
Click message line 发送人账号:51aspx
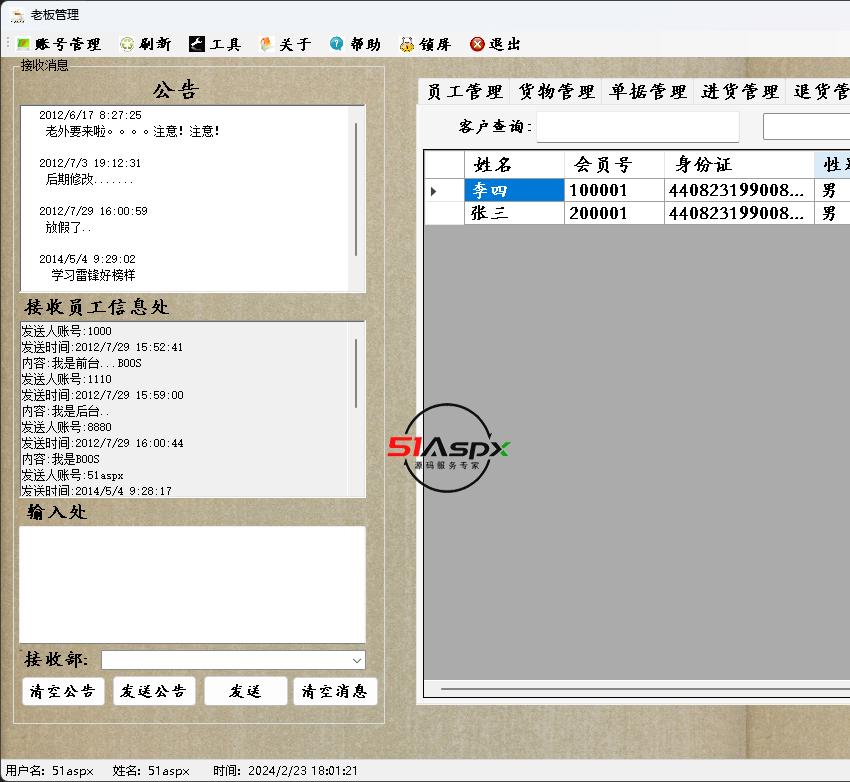coord(72,475)
